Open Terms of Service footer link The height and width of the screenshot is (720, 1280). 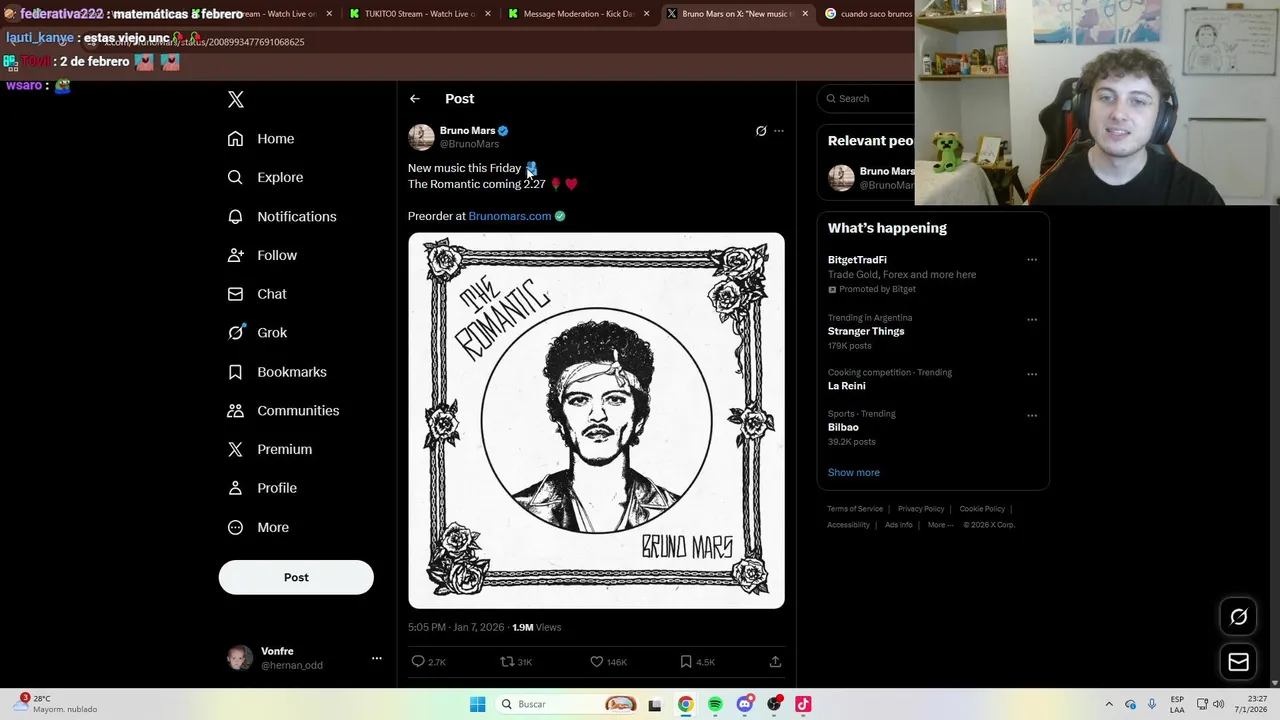pos(855,509)
